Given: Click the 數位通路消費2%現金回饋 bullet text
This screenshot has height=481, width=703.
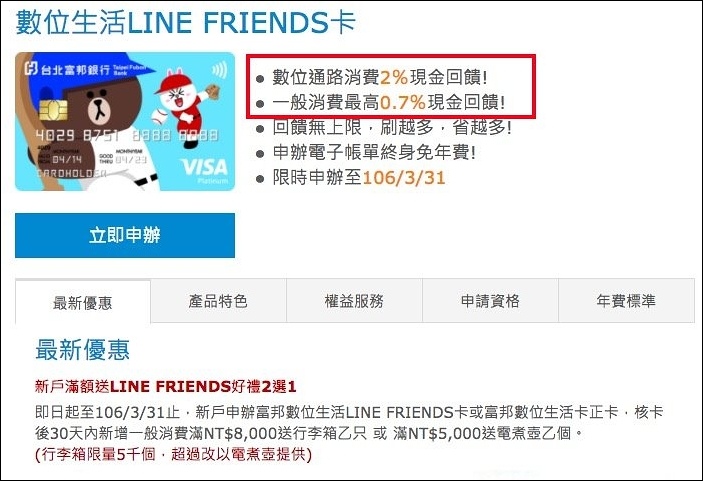Looking at the screenshot, I should (x=379, y=77).
